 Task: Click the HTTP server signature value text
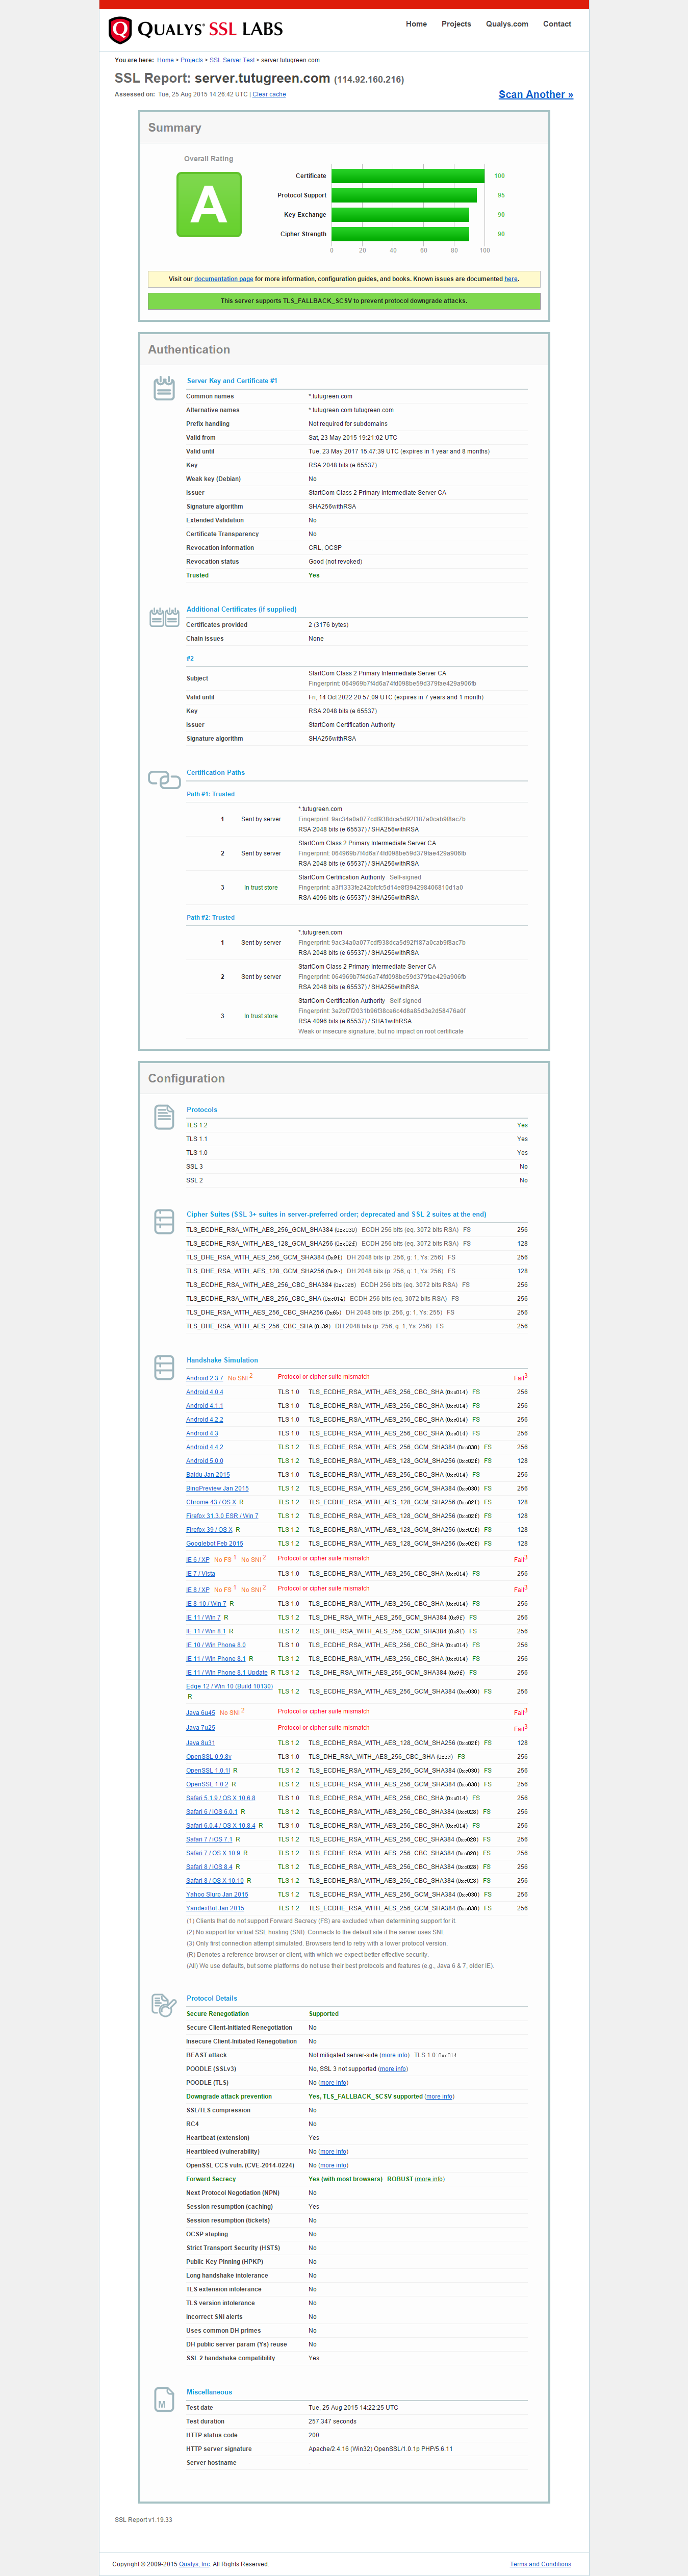(x=380, y=2449)
